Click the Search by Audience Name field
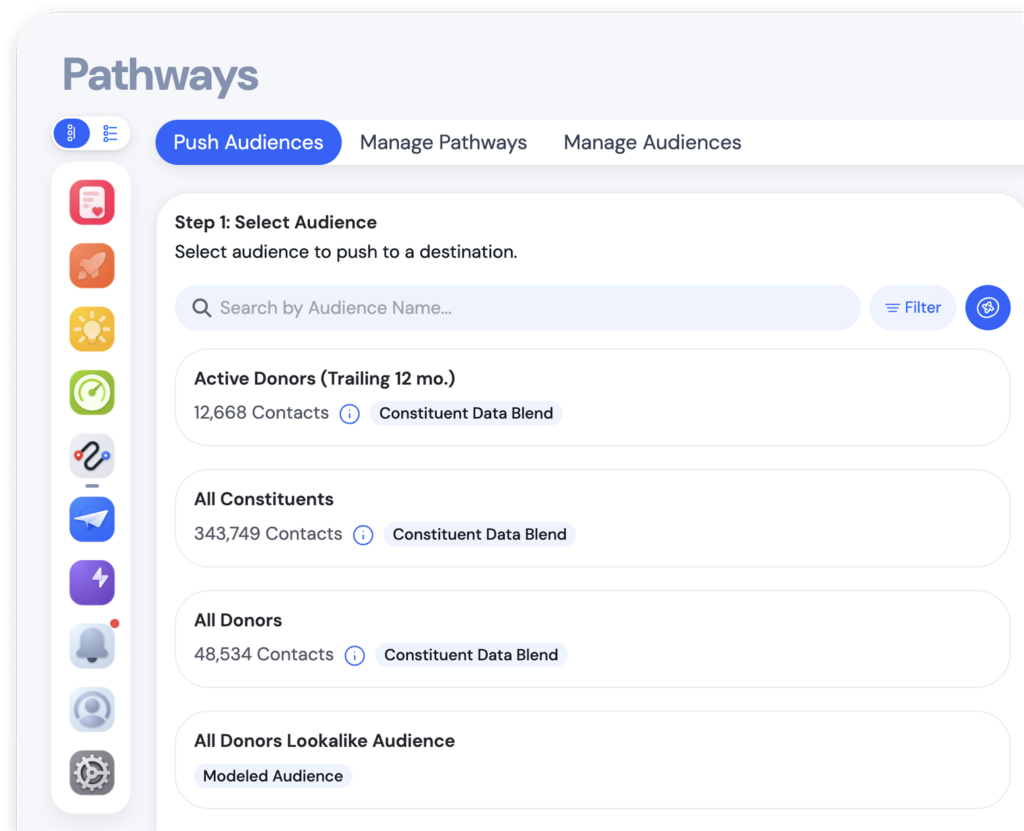1024x831 pixels. [x=517, y=308]
